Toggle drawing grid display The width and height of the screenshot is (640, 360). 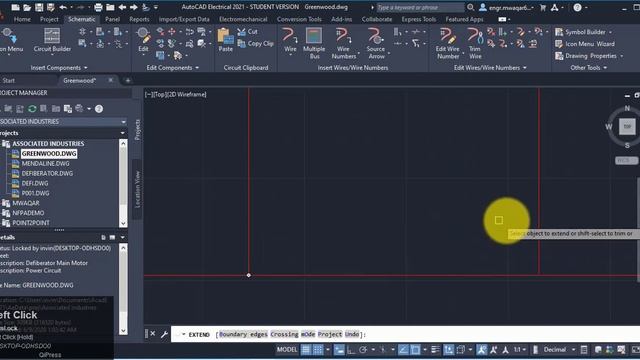(x=306, y=350)
